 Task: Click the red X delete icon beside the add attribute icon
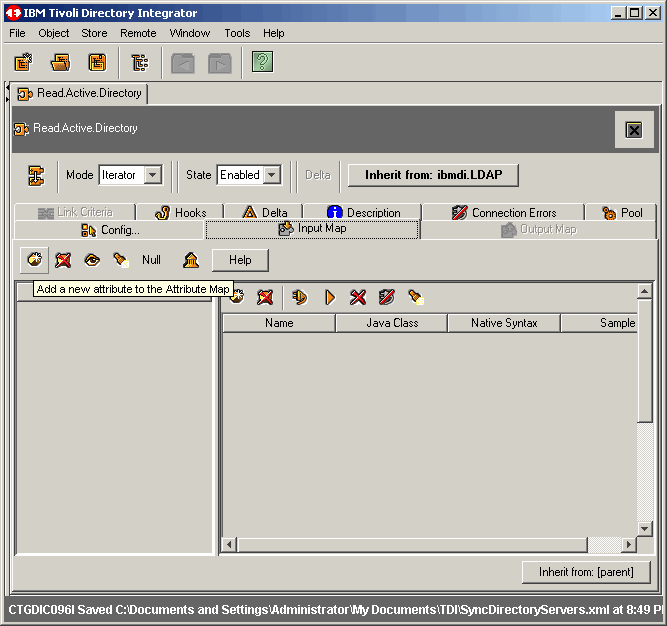pyautogui.click(x=63, y=260)
